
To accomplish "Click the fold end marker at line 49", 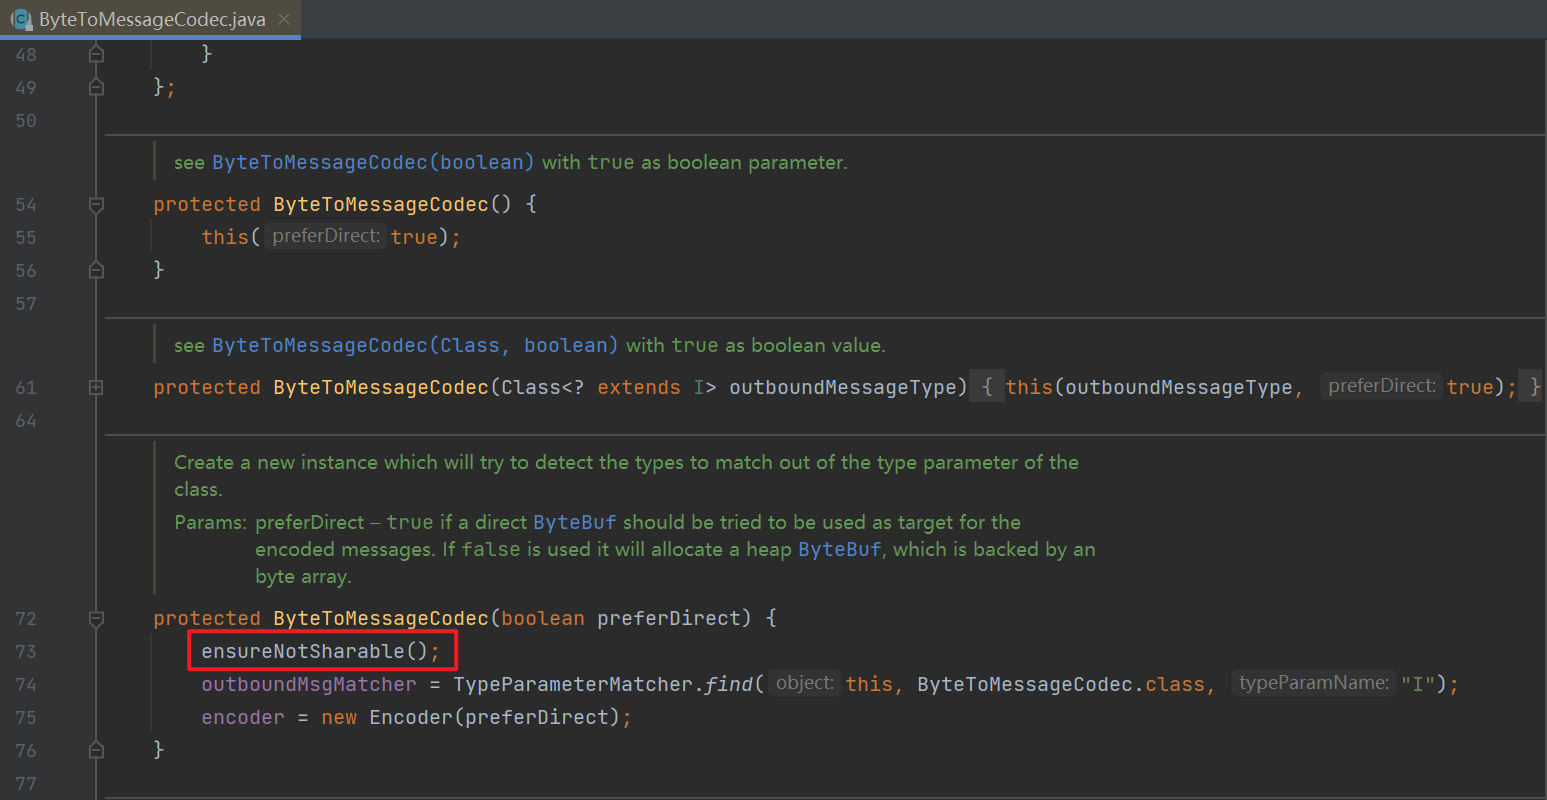I will point(96,87).
